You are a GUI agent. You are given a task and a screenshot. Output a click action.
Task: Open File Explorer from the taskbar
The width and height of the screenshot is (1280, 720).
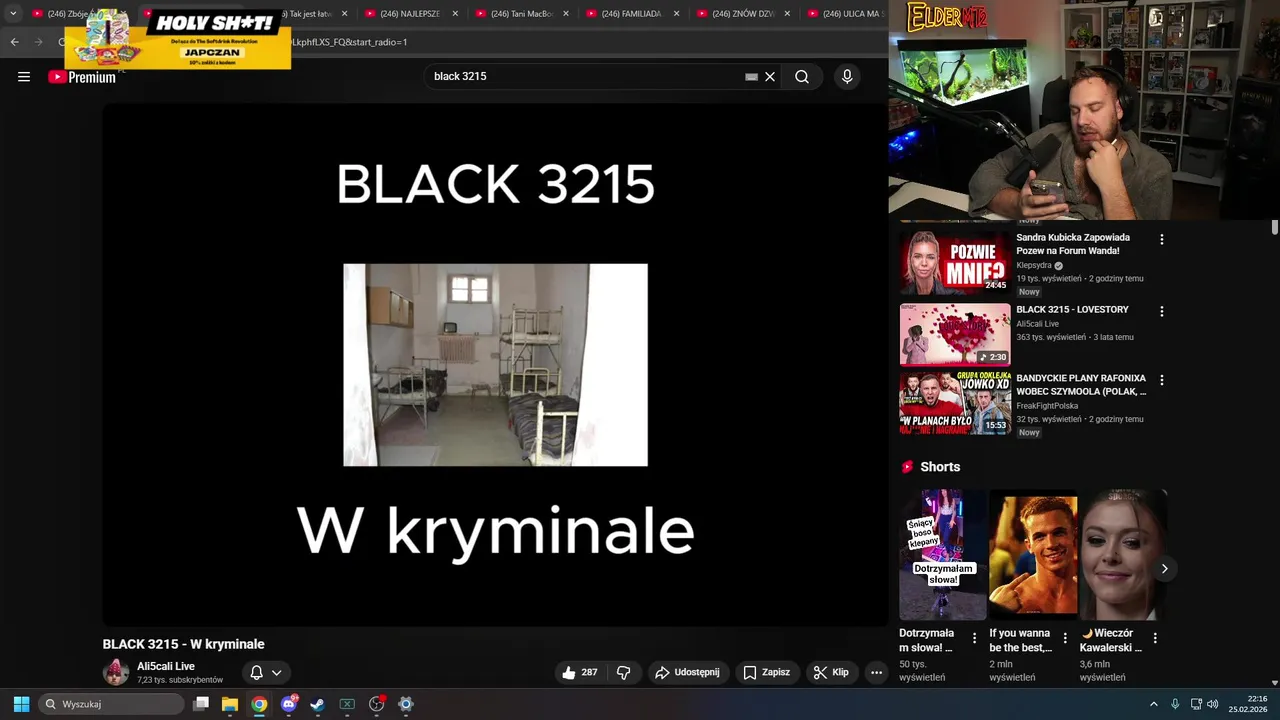click(x=230, y=704)
